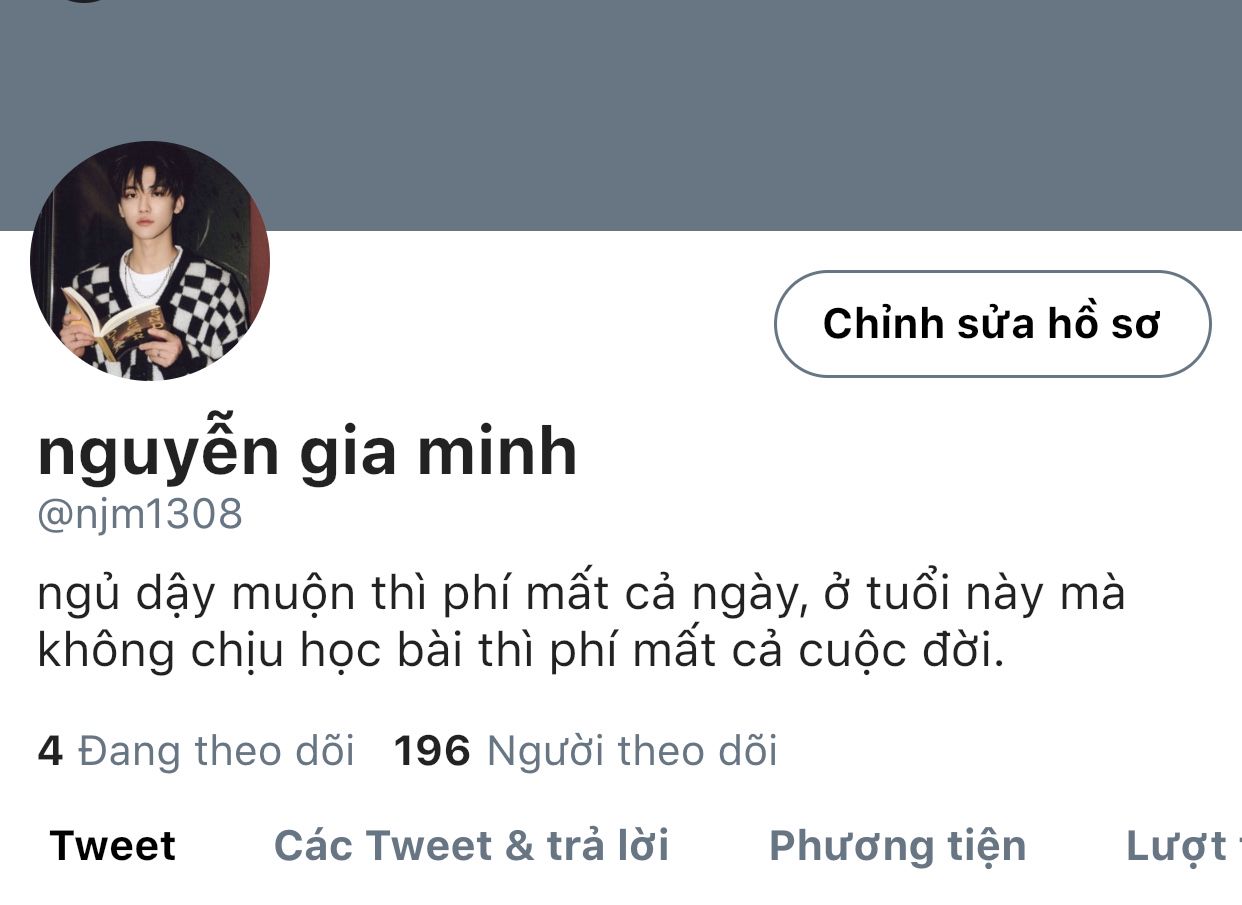Switch to Các Tweet & trả lời tab
The width and height of the screenshot is (1242, 905).
coord(471,846)
